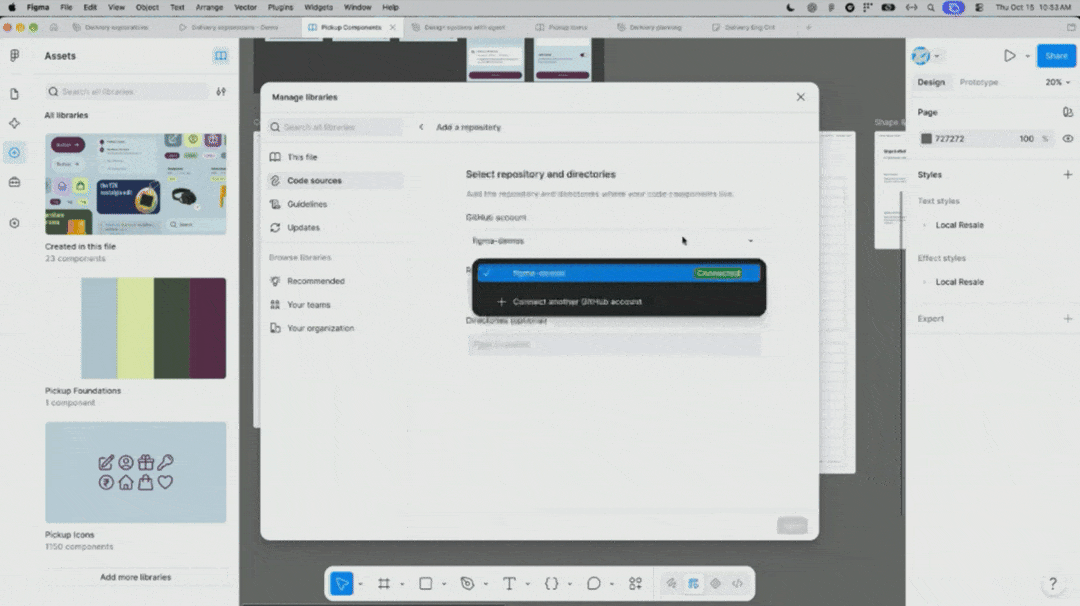Open the library book icon in Assets
Screen dimensions: 1080x606
(x=220, y=56)
